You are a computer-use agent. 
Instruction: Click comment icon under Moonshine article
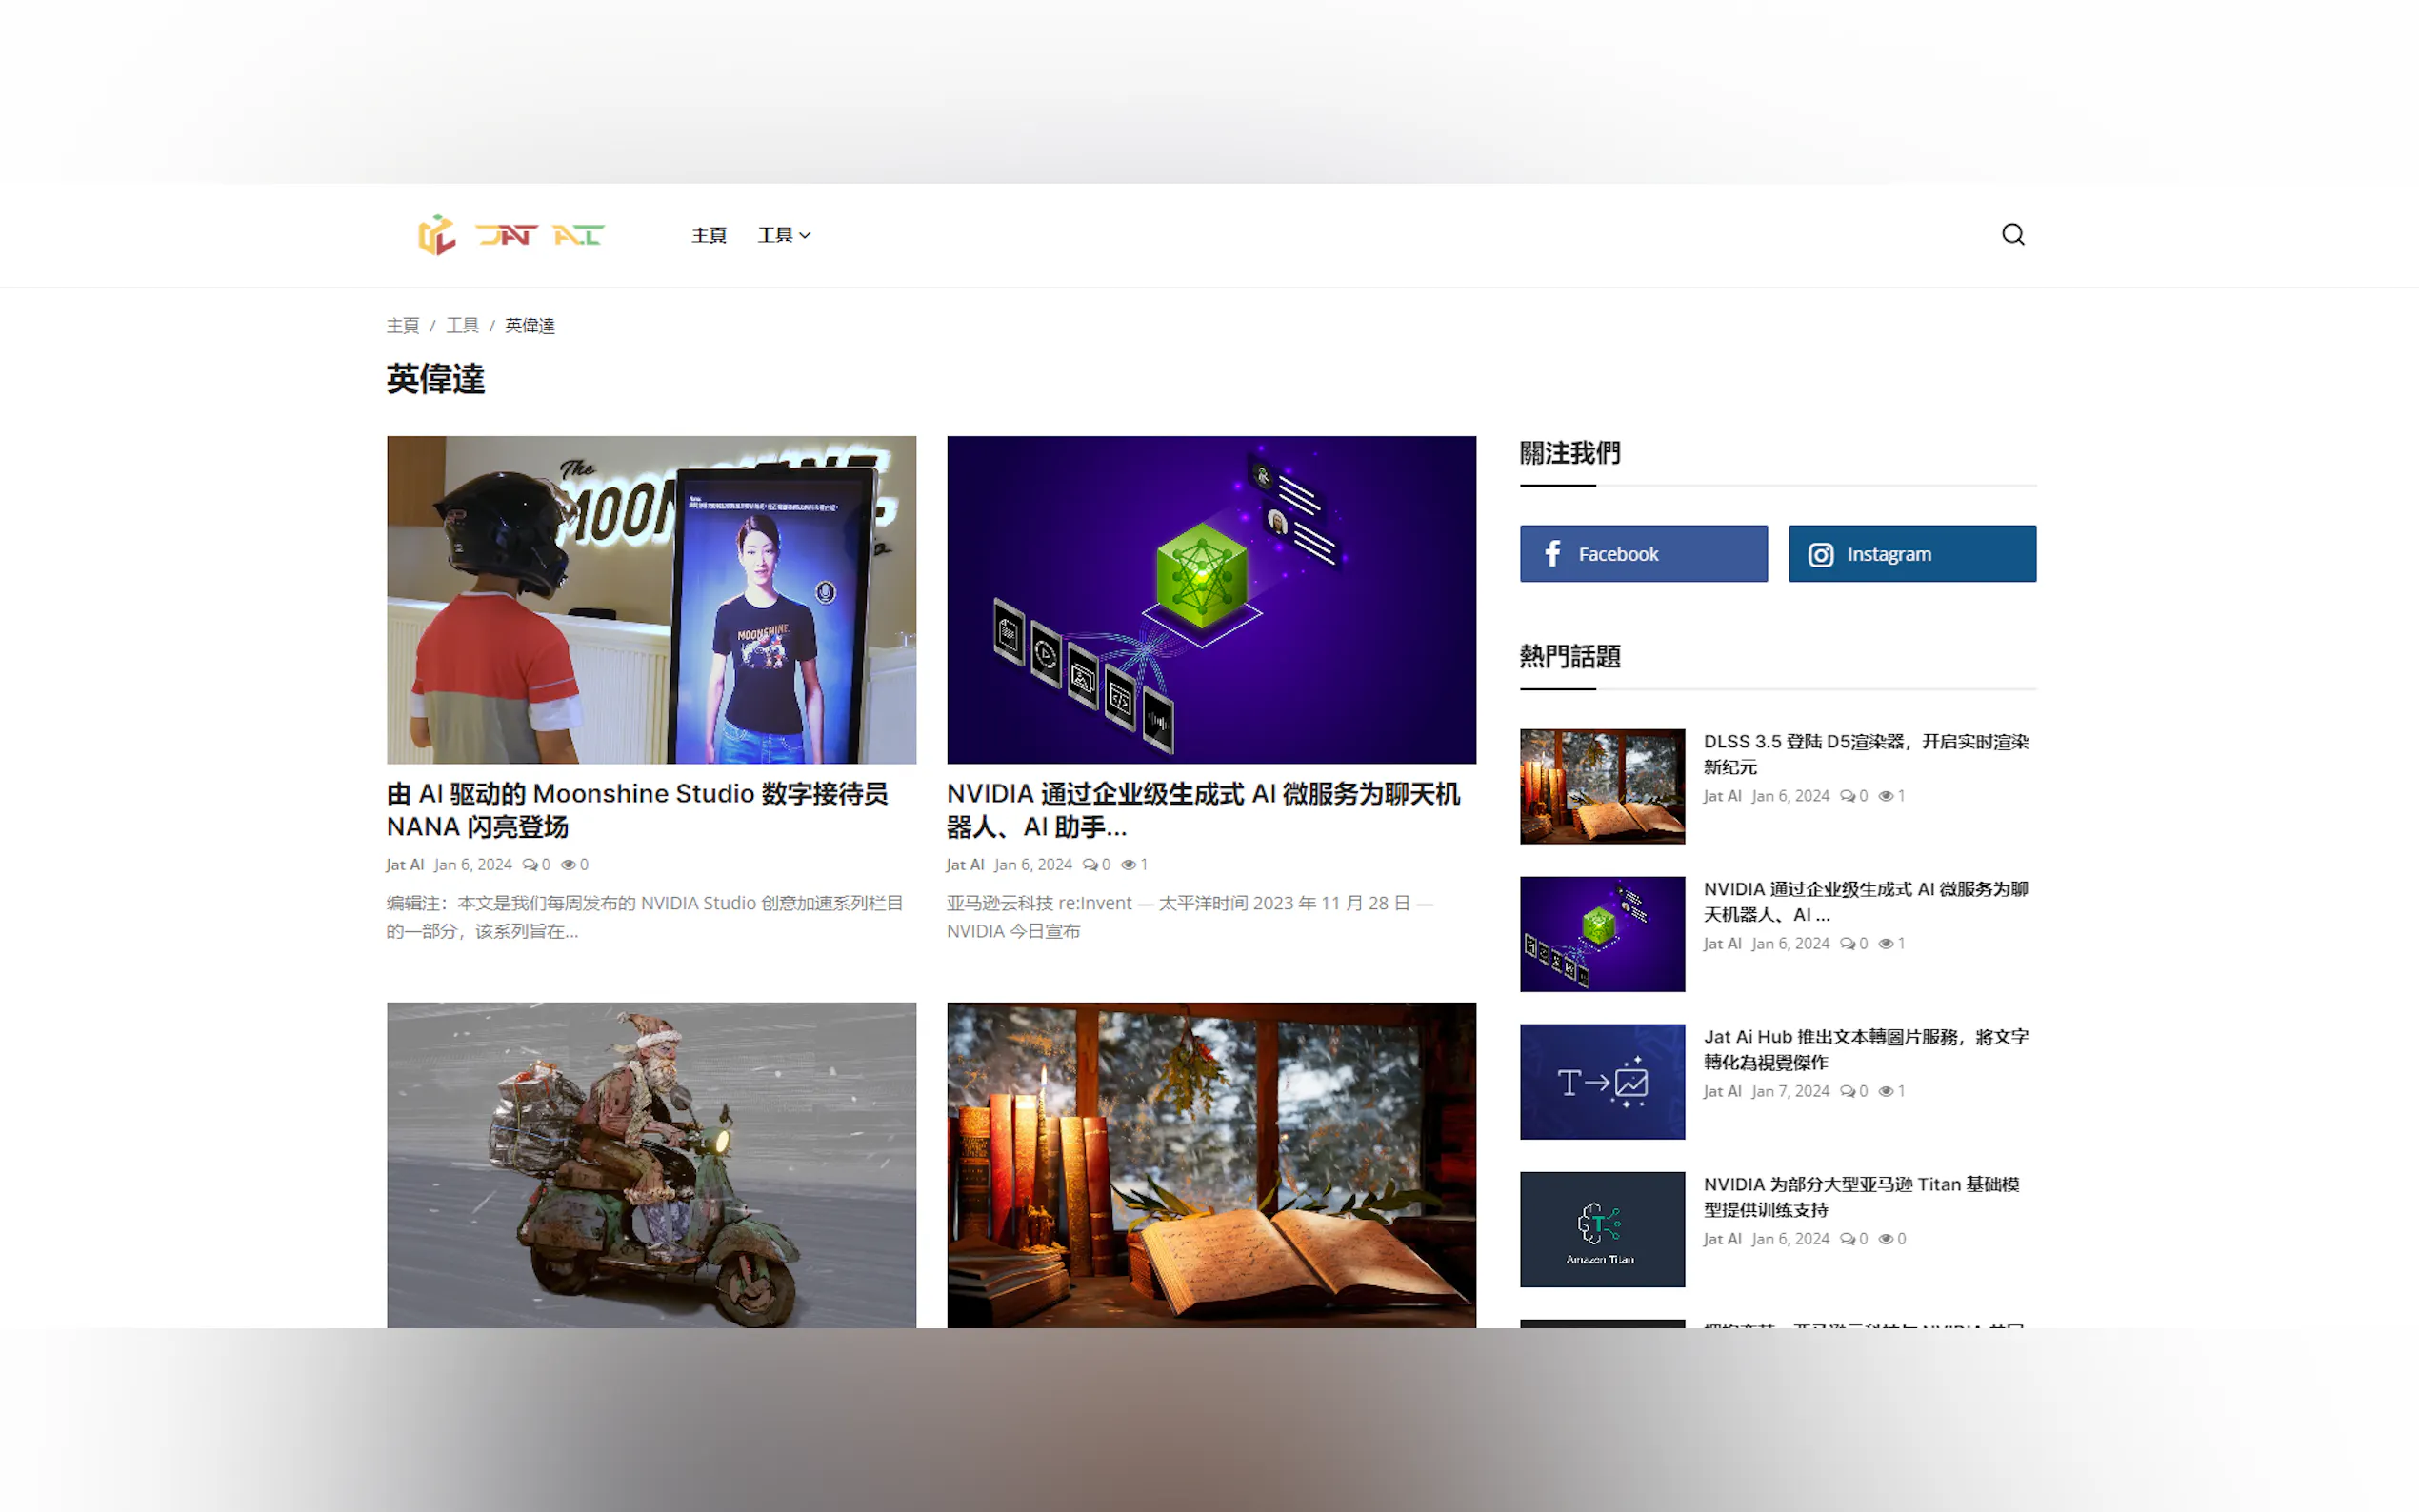point(530,865)
